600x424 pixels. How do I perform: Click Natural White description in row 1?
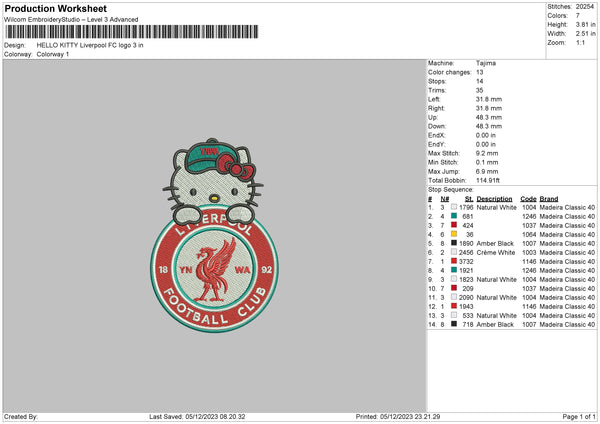click(497, 207)
